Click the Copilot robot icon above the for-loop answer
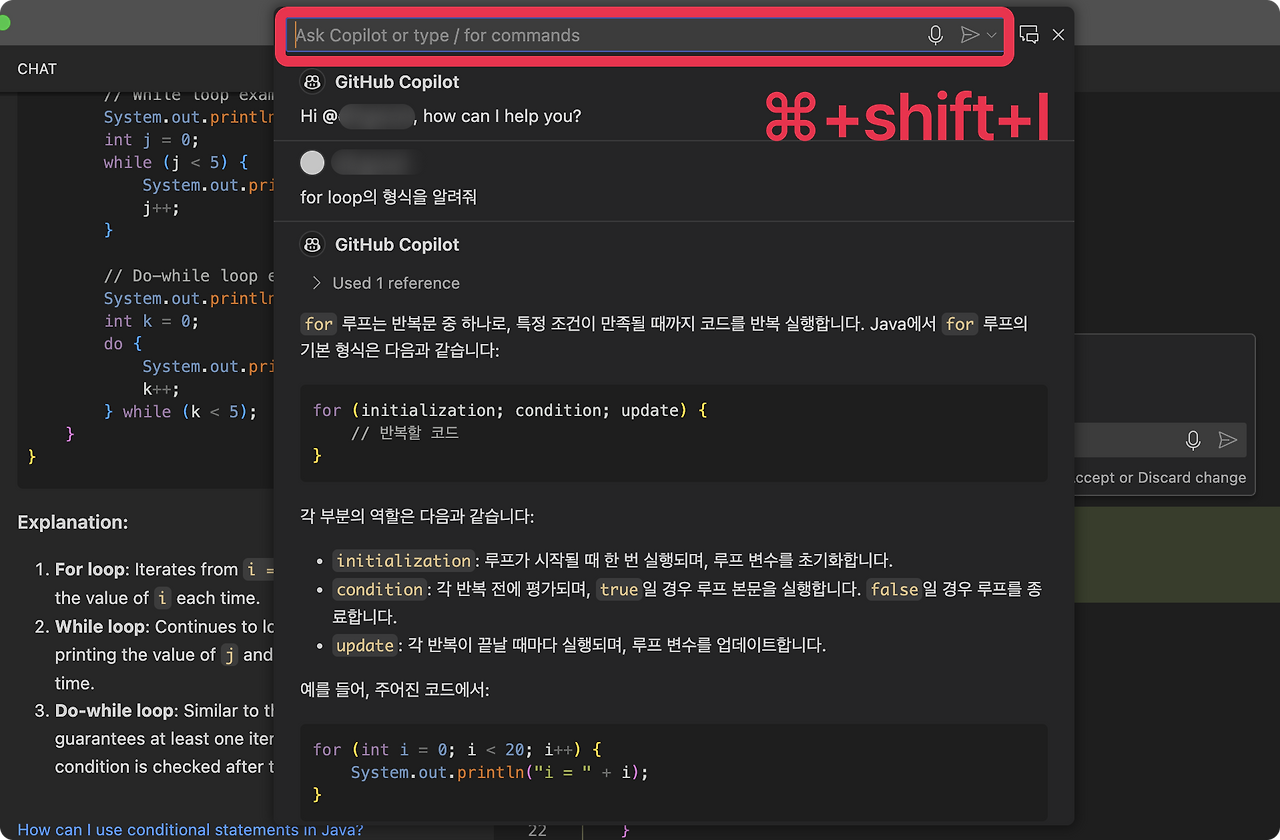Viewport: 1280px width, 840px height. pos(312,244)
